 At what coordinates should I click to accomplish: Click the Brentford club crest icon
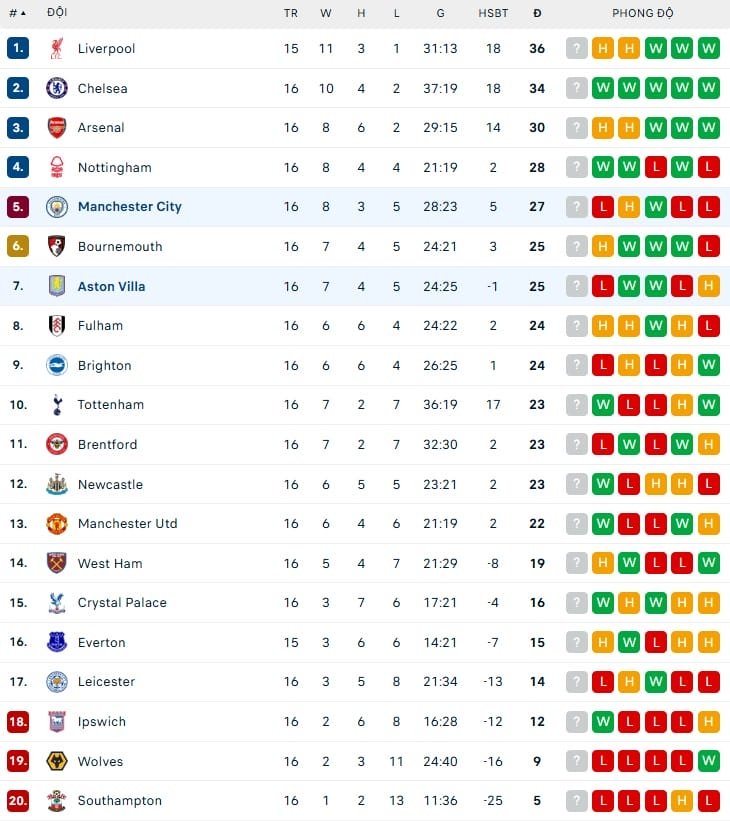tap(57, 444)
